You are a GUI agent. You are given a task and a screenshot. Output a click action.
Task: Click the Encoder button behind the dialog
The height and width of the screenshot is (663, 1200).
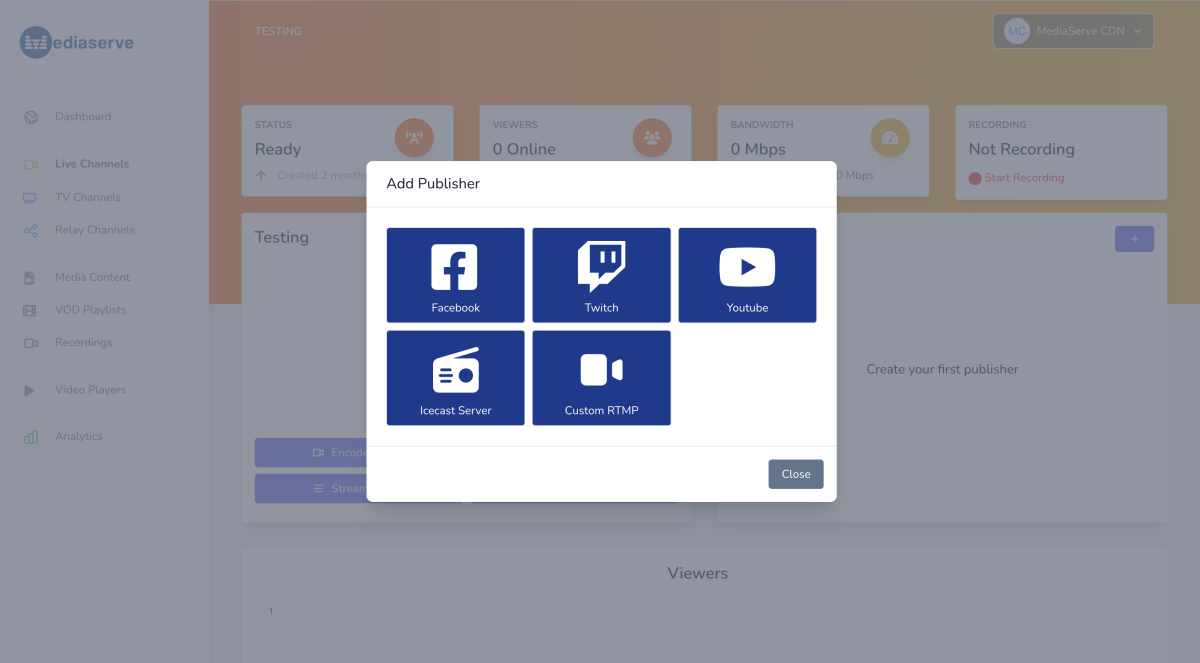311,452
